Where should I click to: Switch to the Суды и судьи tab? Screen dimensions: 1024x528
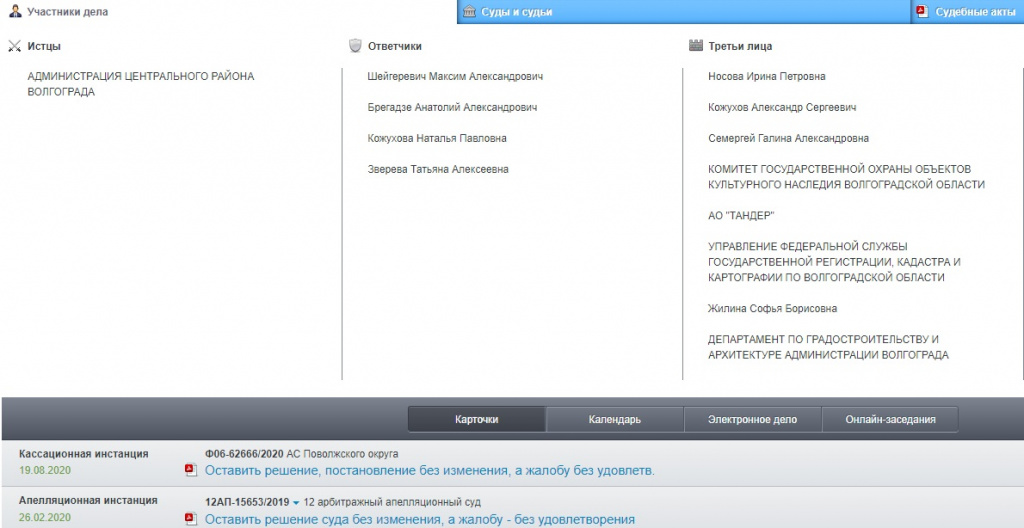[x=516, y=12]
